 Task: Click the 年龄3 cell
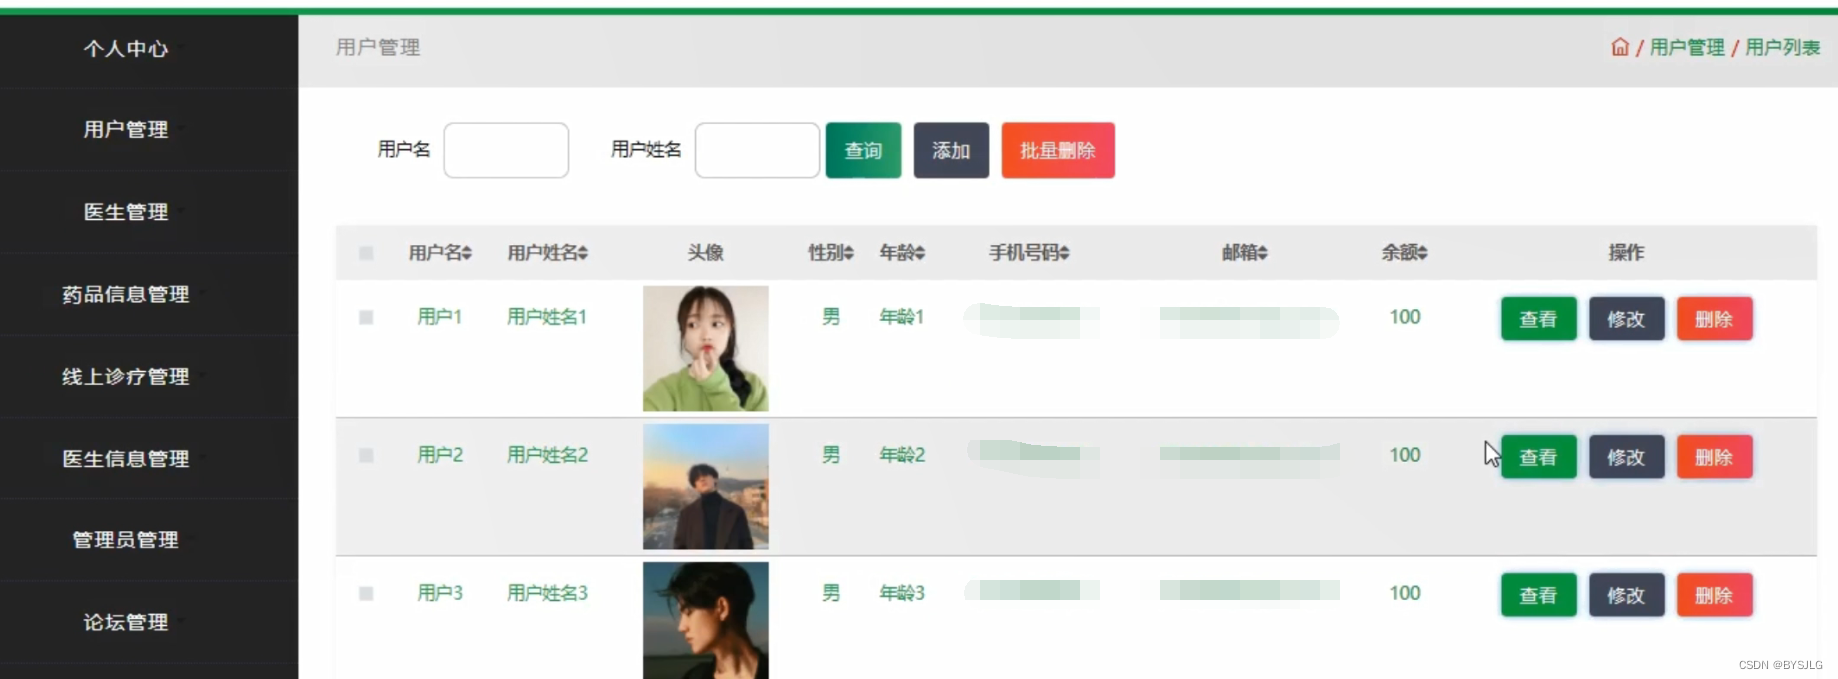[902, 593]
